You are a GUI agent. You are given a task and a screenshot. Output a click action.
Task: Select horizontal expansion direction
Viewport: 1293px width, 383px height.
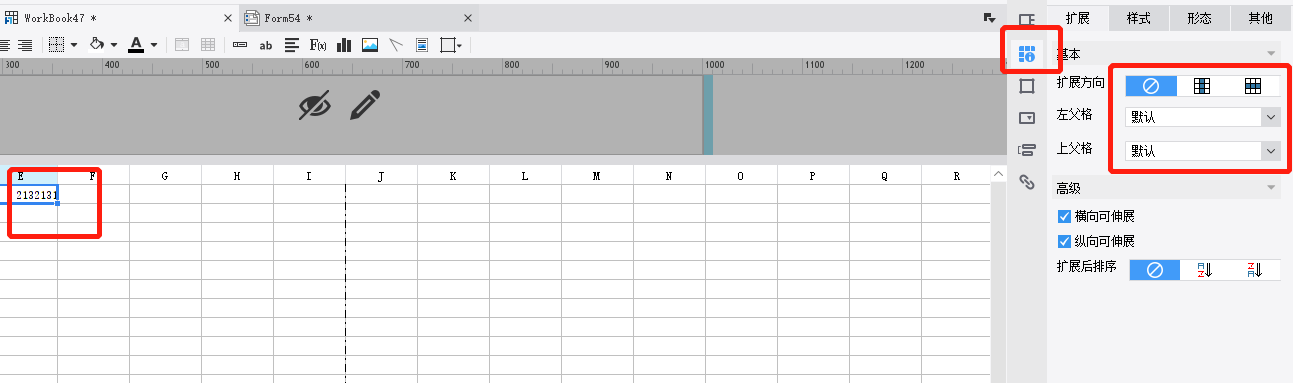[1253, 86]
